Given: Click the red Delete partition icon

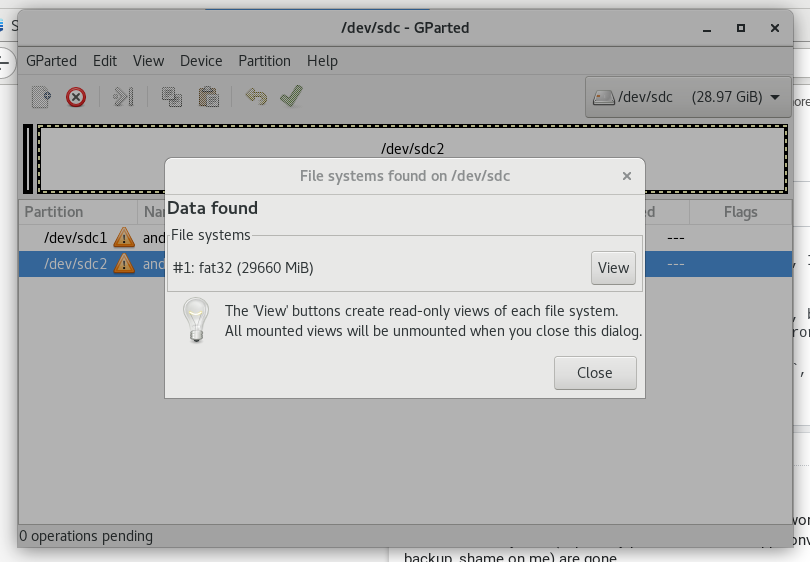Looking at the screenshot, I should click(x=76, y=97).
